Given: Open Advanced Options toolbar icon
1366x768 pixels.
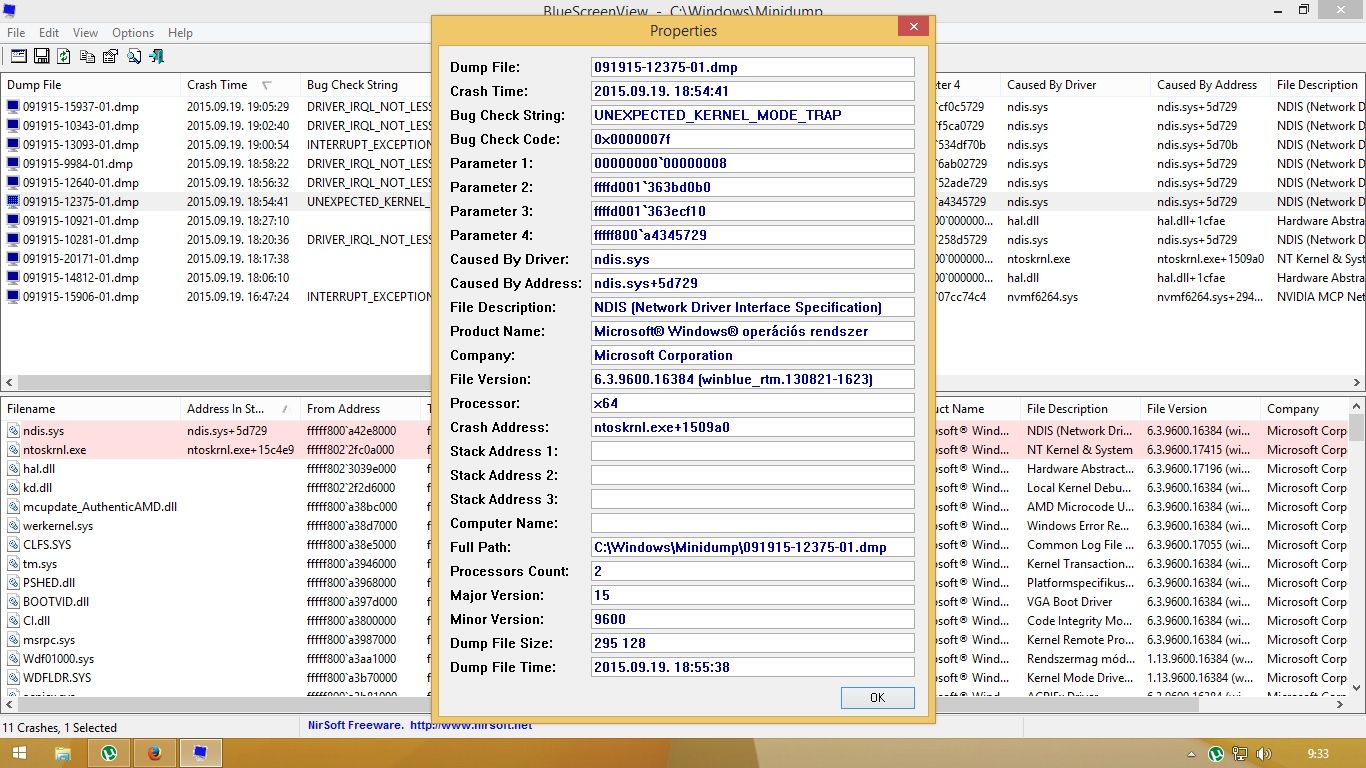Looking at the screenshot, I should 19,56.
